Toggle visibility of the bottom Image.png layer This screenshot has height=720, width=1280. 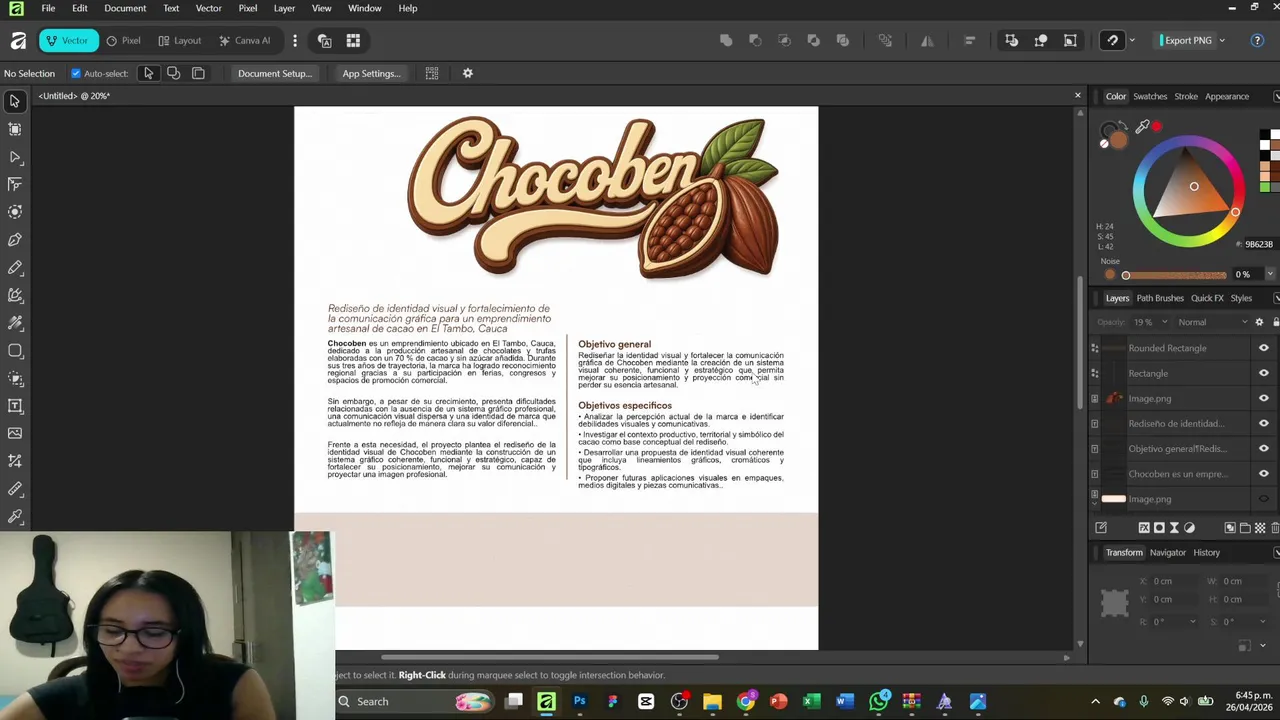tap(1263, 499)
